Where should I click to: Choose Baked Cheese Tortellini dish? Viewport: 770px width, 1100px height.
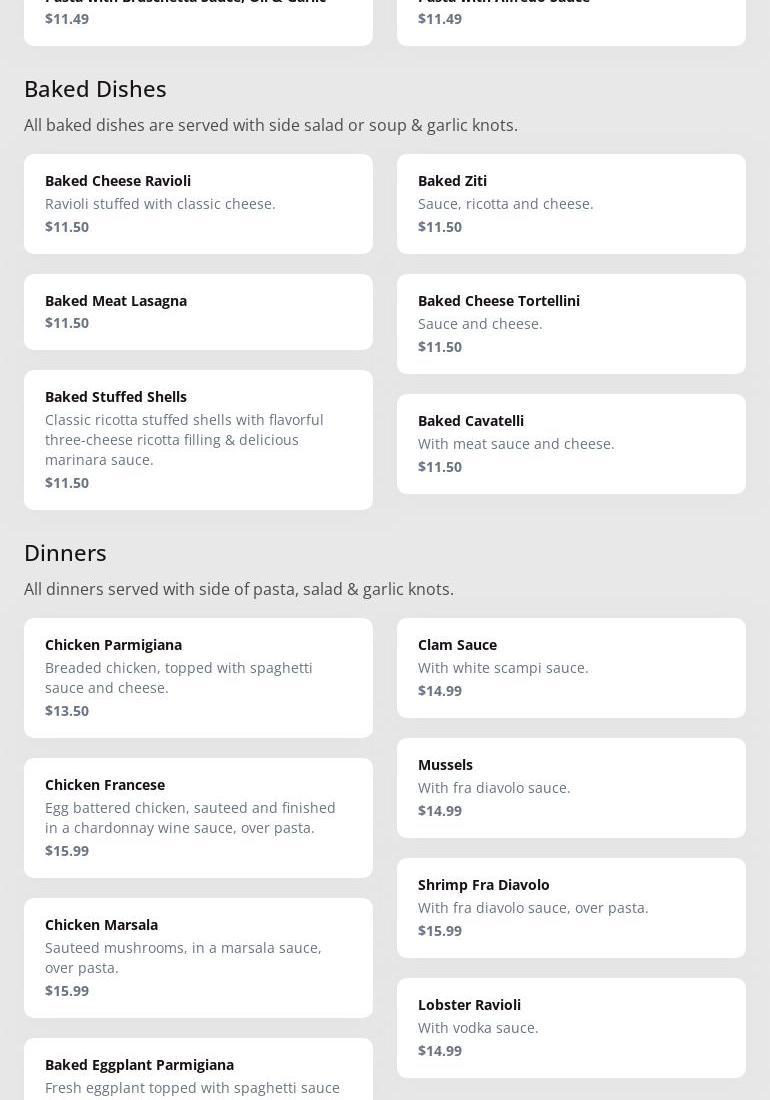pyautogui.click(x=571, y=323)
